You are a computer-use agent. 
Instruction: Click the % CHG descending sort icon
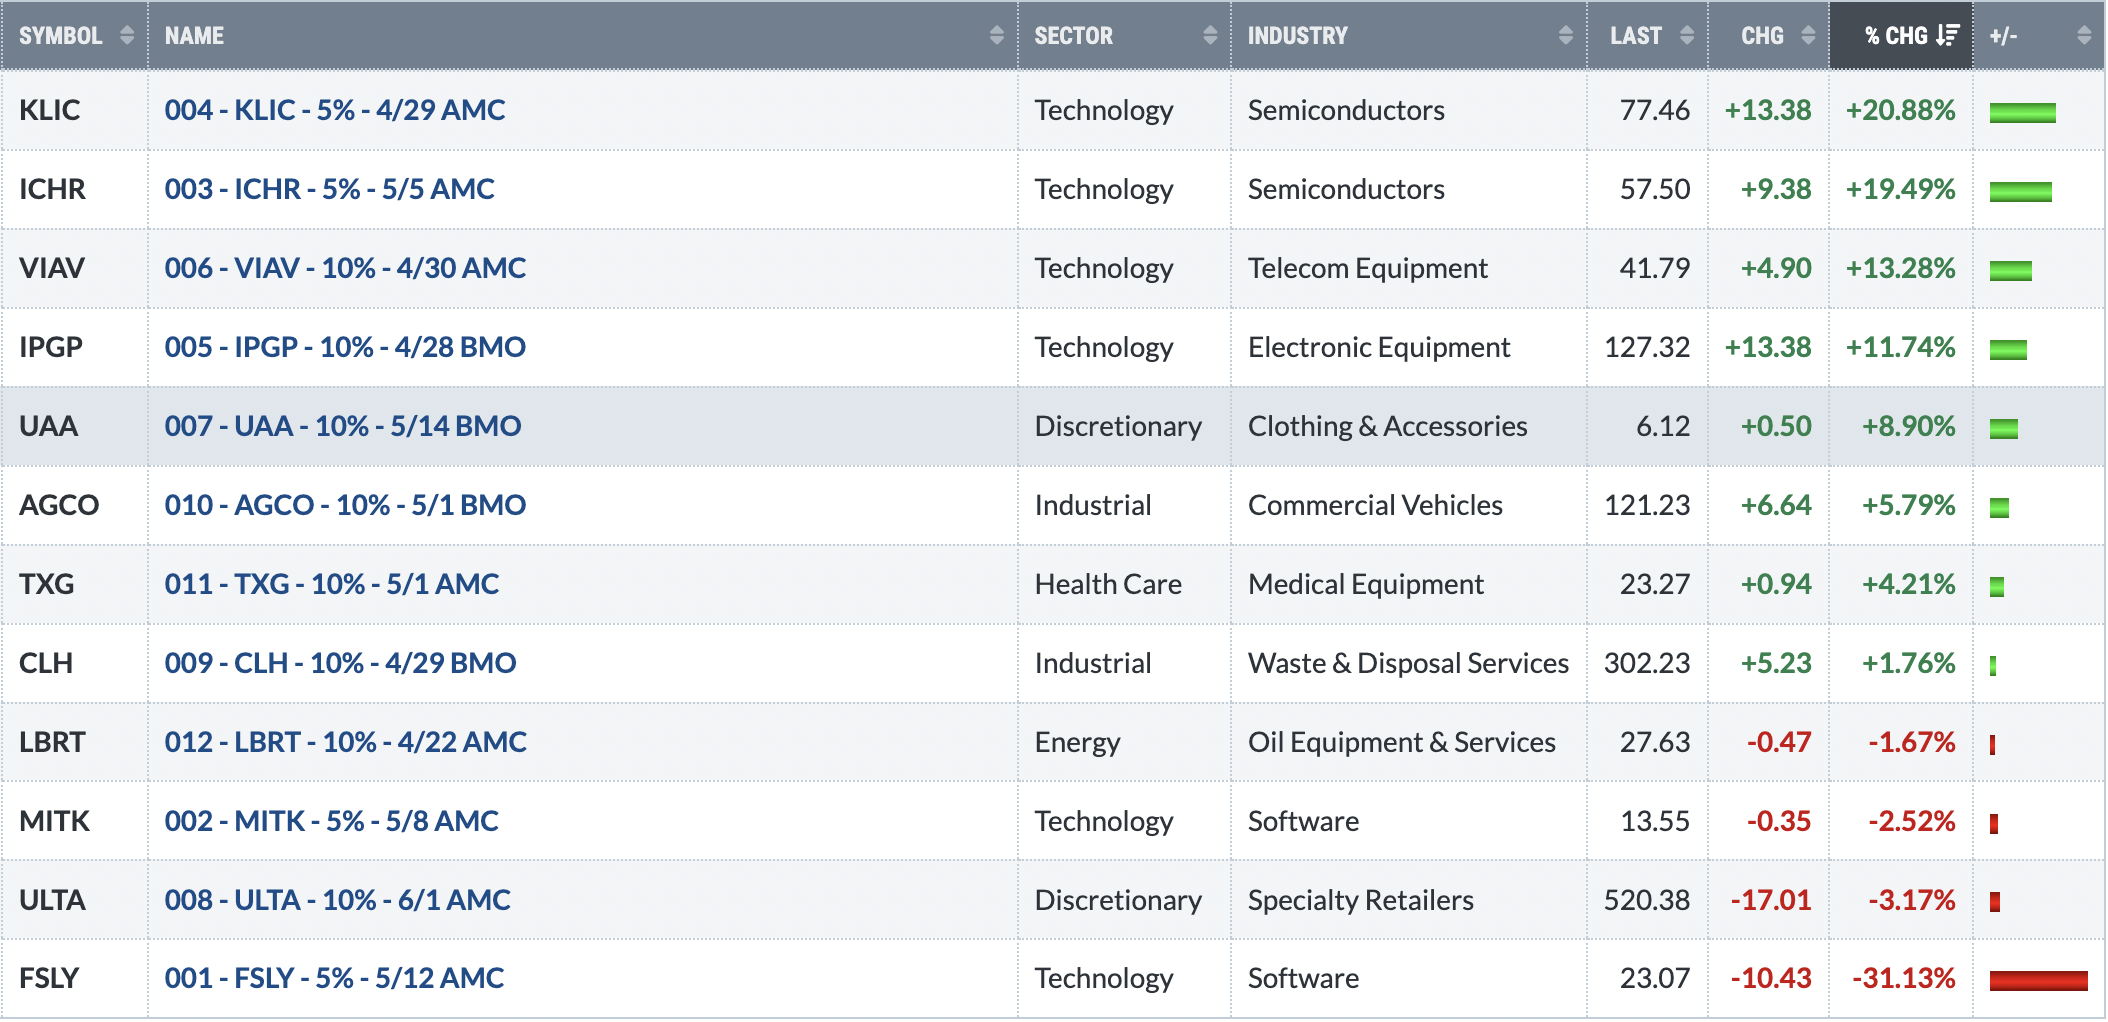tap(1947, 35)
